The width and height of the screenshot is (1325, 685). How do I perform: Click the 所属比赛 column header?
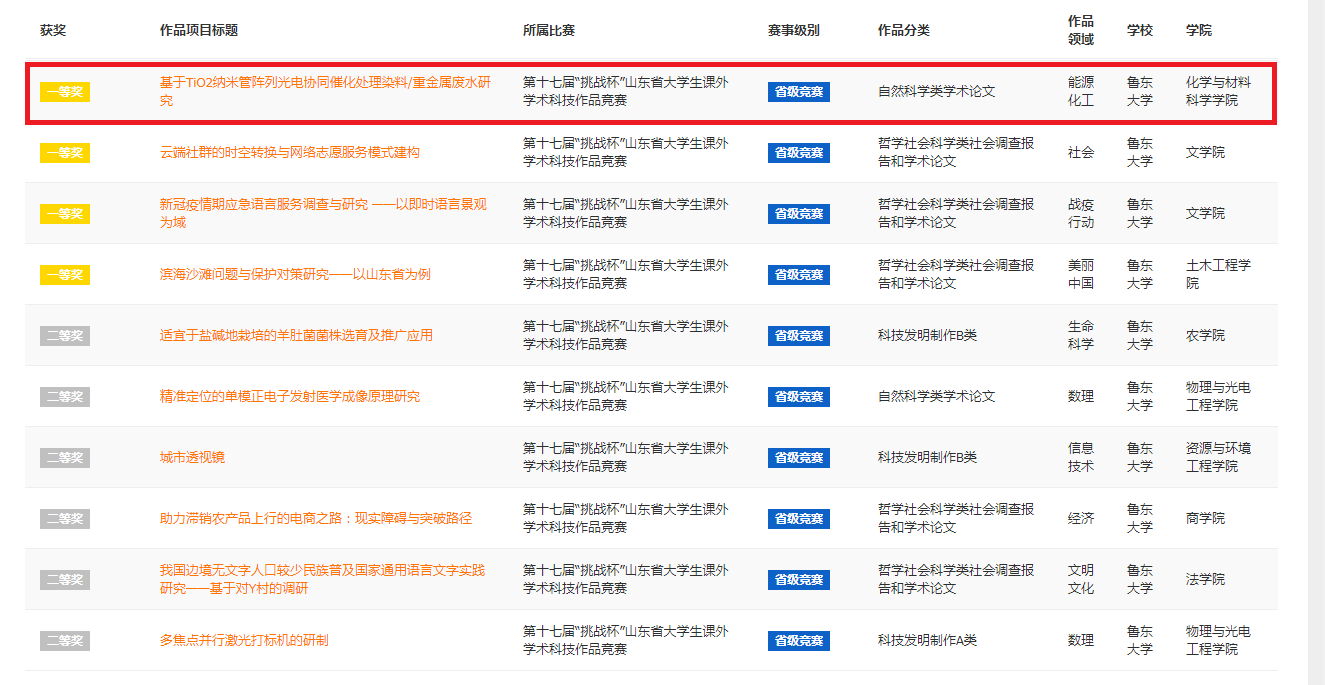549,30
